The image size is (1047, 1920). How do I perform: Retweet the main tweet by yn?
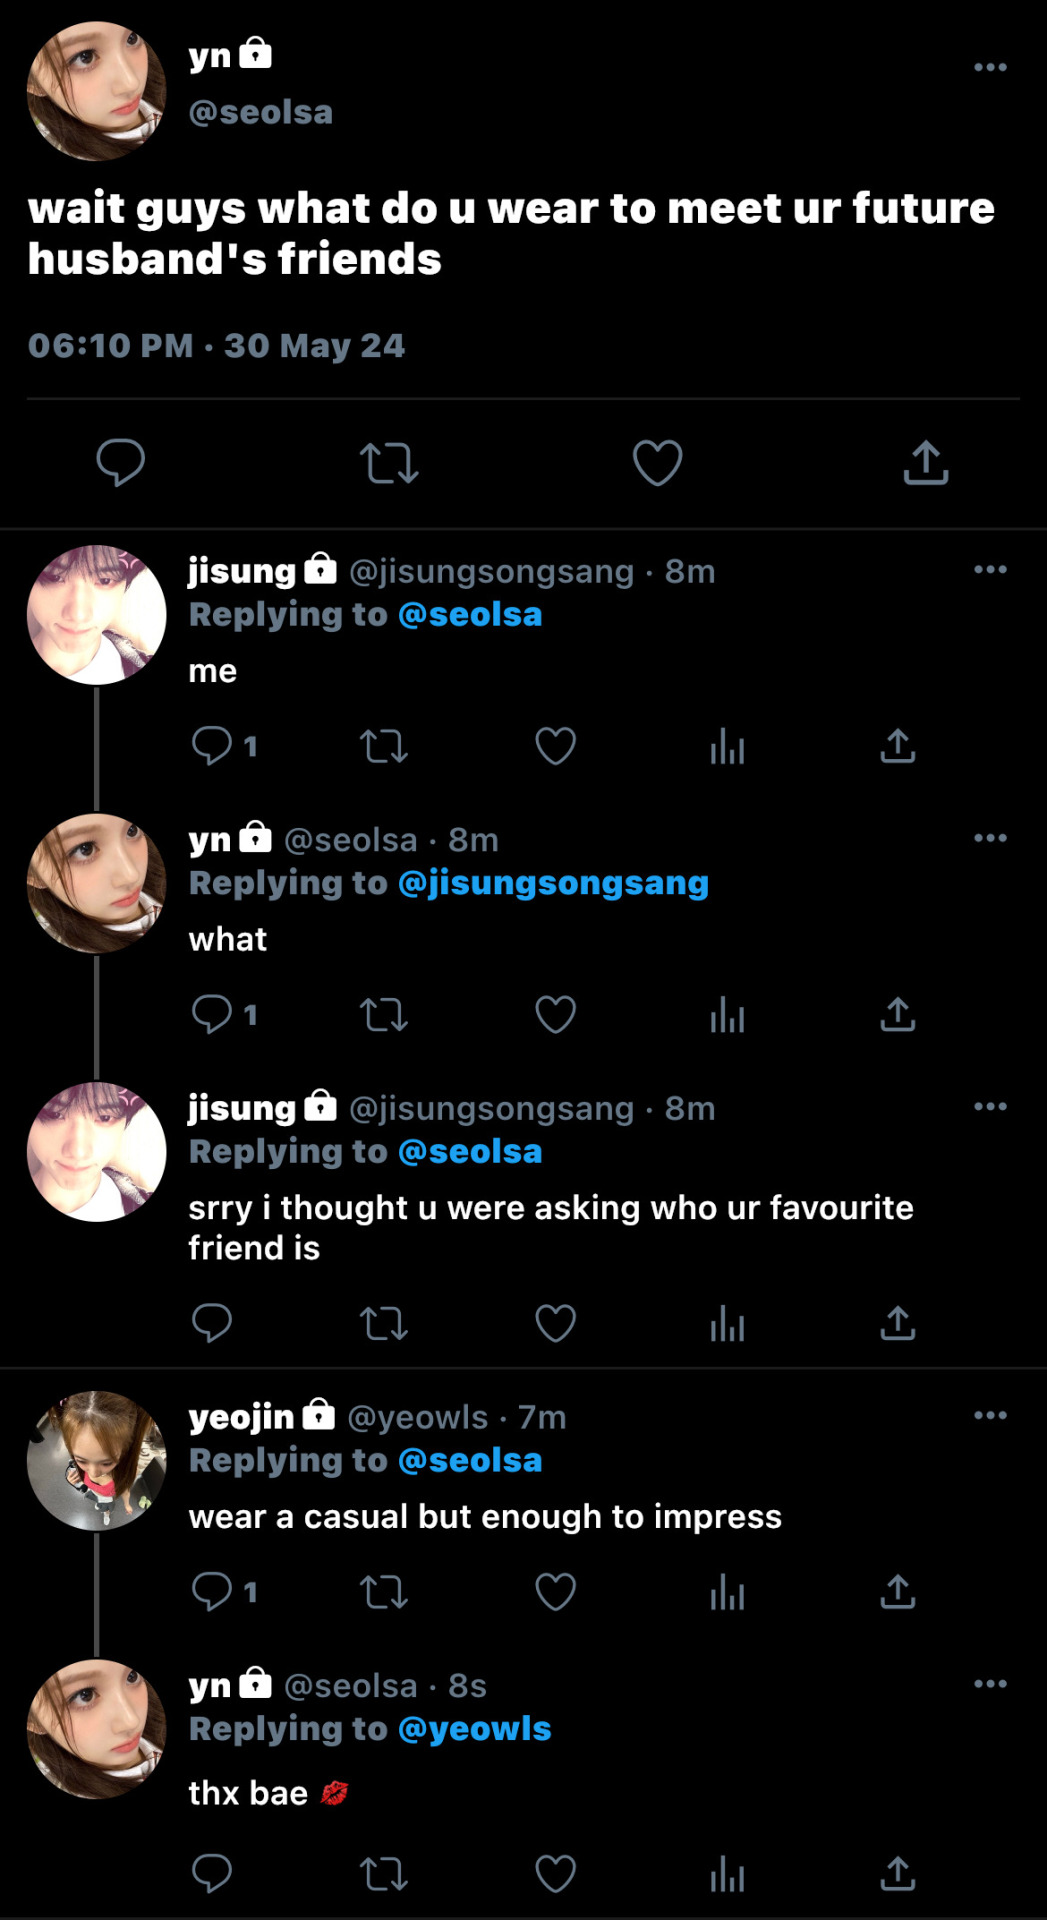pos(388,463)
